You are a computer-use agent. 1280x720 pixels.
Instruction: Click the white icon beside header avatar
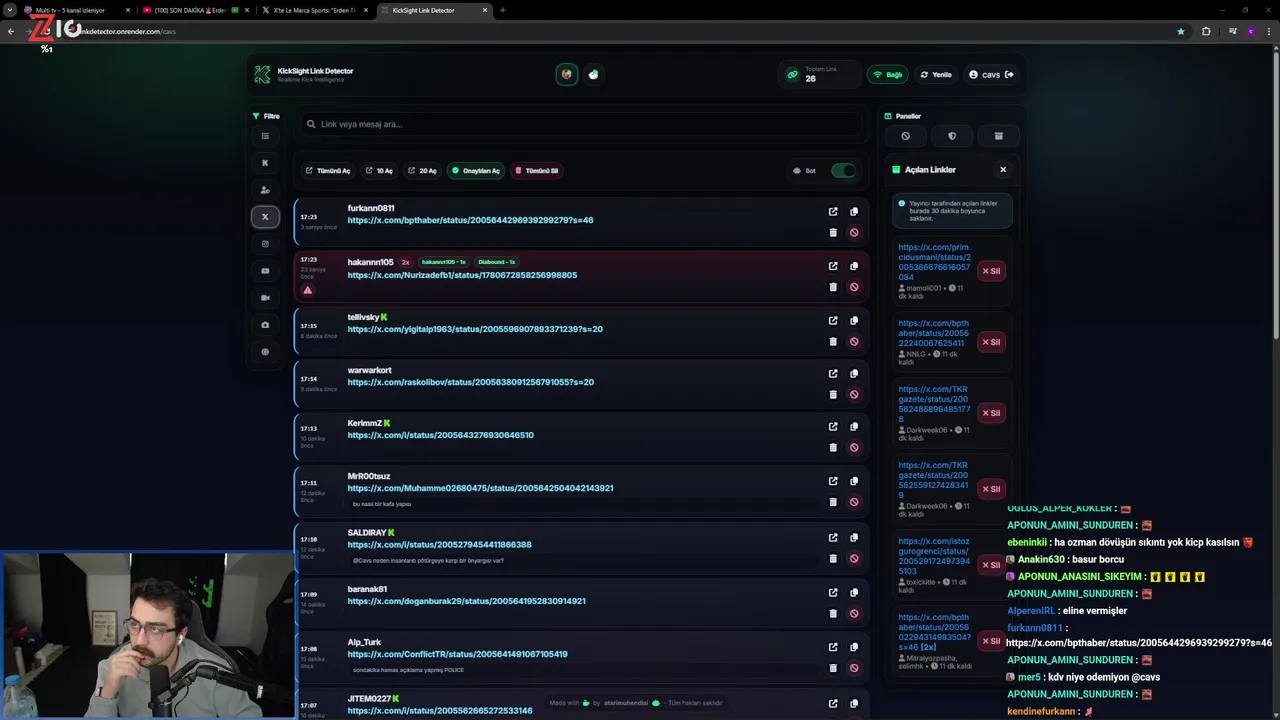click(x=594, y=74)
